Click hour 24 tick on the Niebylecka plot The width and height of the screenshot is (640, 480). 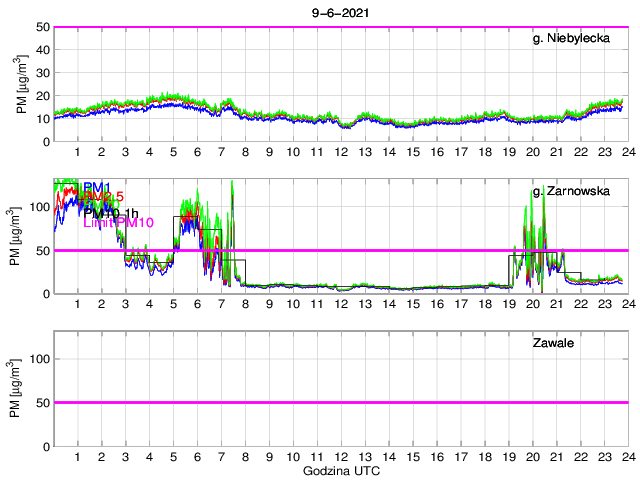click(627, 152)
